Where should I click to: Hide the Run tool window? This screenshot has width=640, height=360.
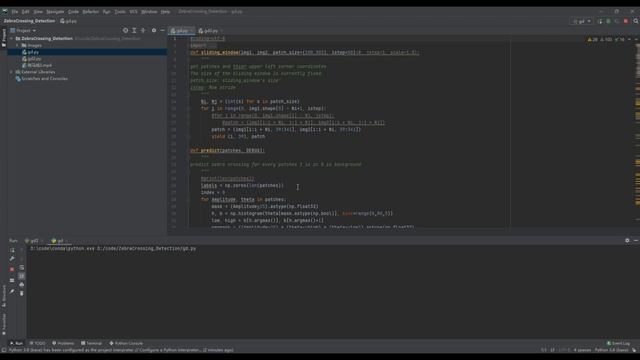636,241
